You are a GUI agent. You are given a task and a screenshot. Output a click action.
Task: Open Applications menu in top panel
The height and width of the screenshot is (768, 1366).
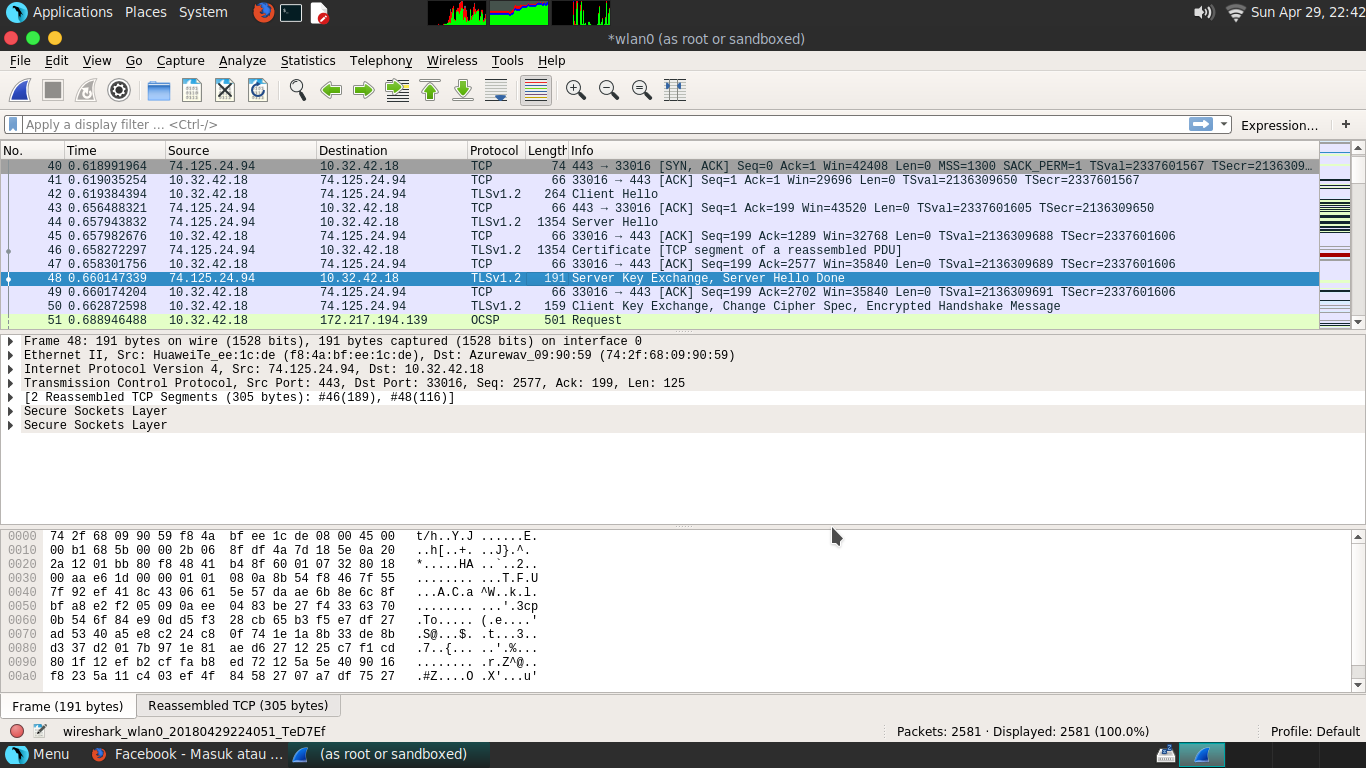click(x=60, y=12)
